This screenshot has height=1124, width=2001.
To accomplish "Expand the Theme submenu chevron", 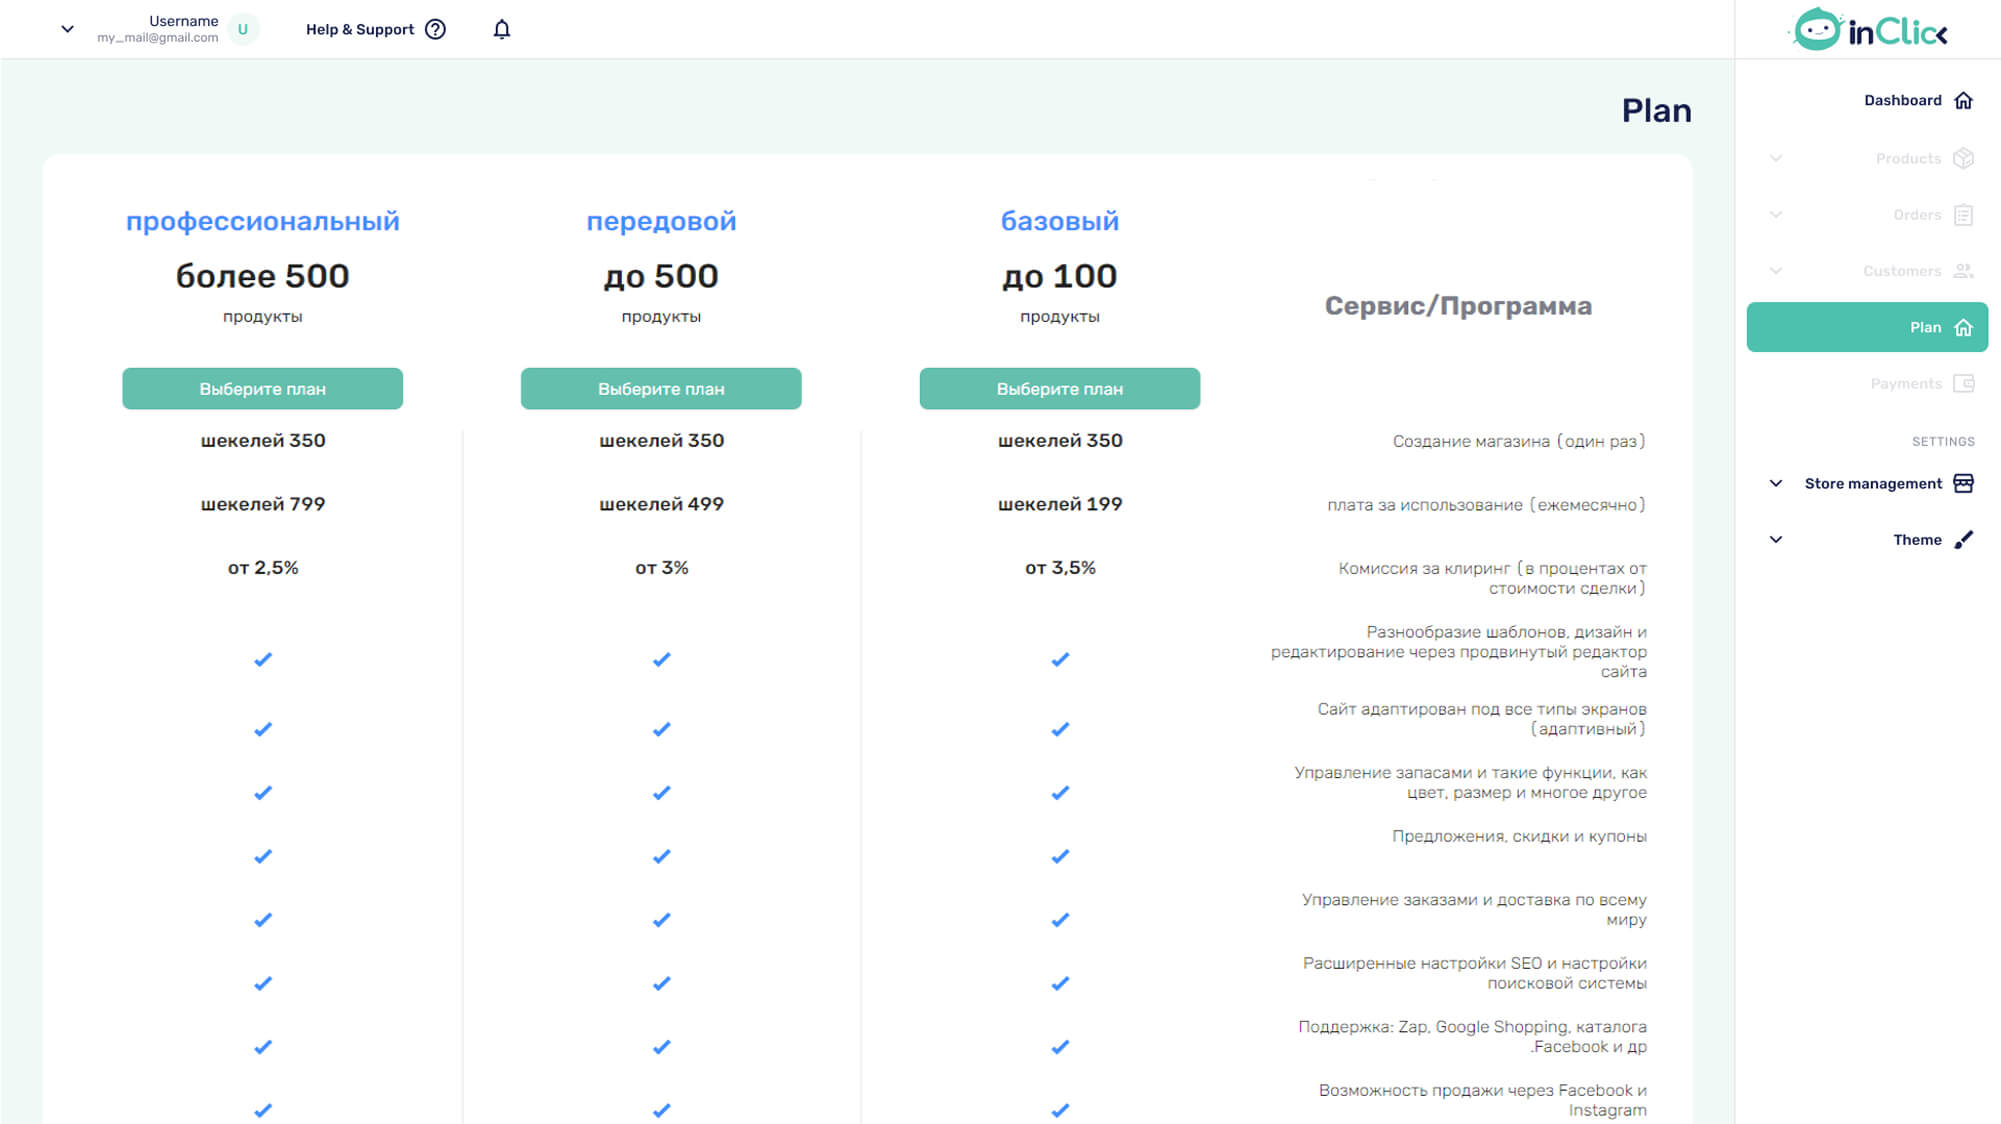I will tap(1776, 540).
